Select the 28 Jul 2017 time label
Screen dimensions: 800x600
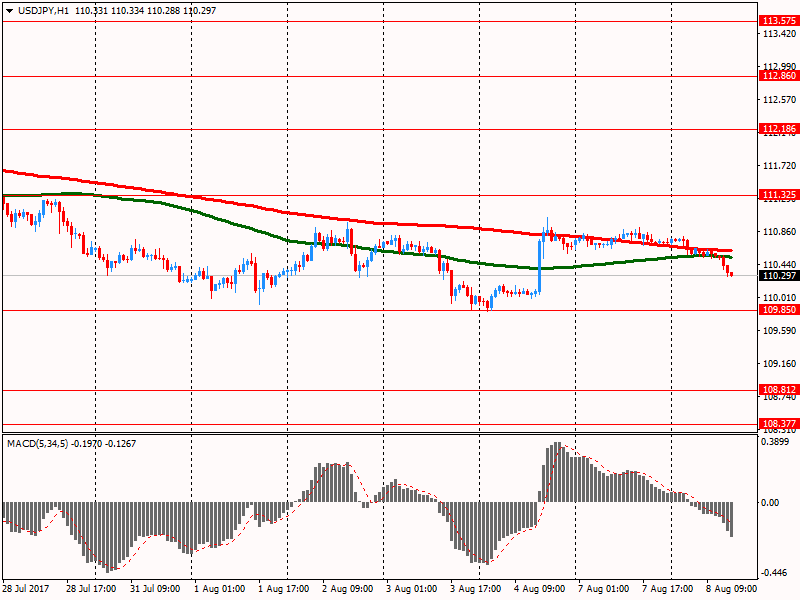(26, 589)
